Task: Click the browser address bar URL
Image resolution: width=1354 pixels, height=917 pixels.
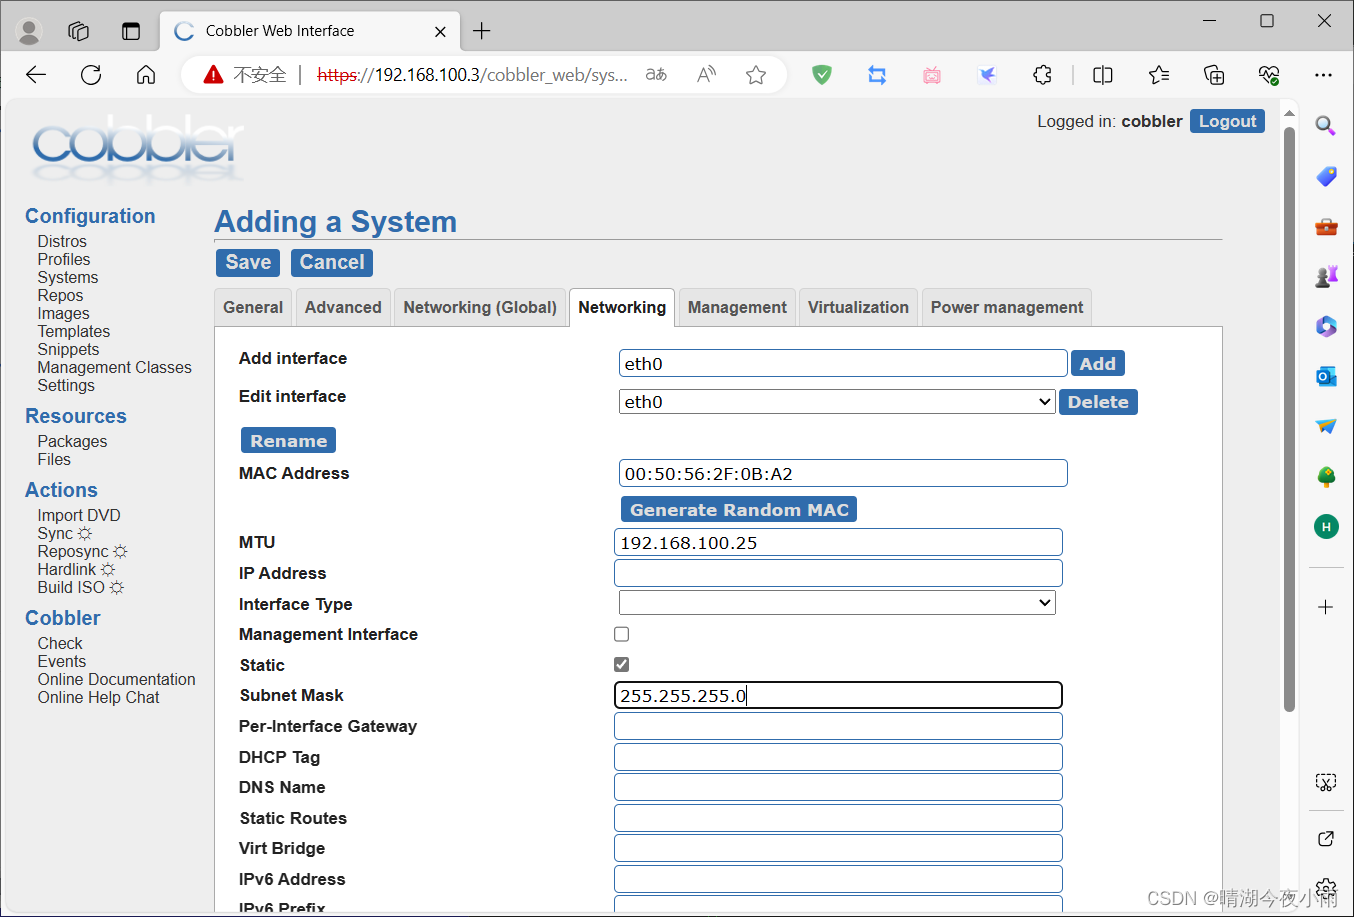Action: [472, 75]
